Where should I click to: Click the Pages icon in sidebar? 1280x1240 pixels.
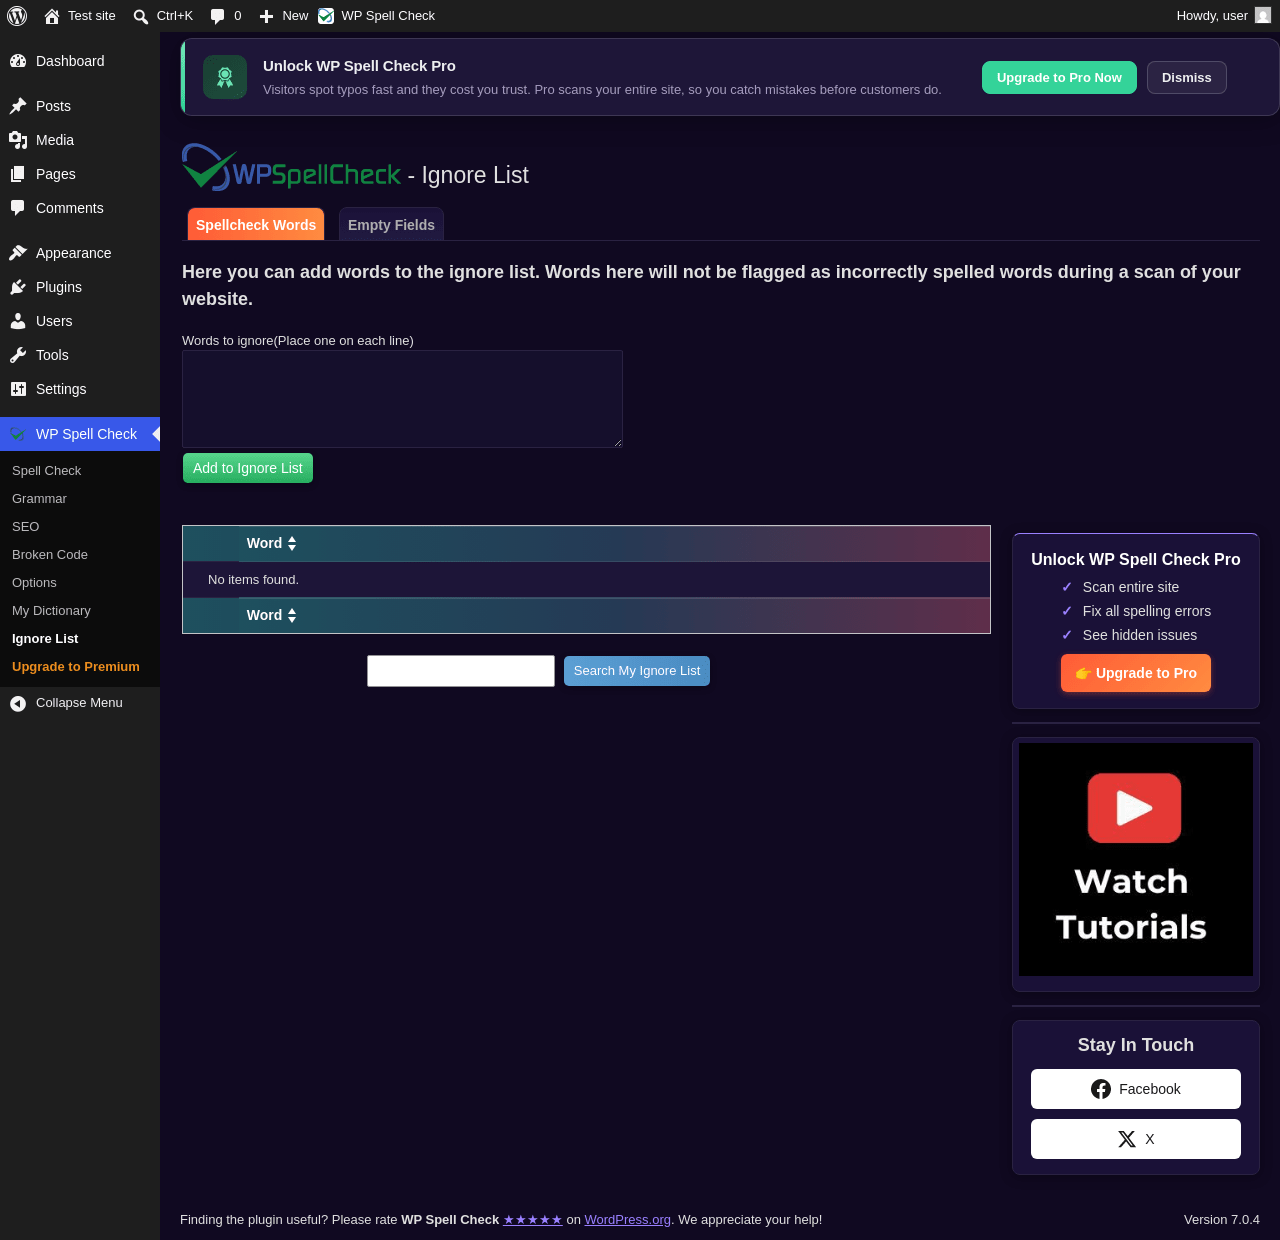click(x=18, y=174)
